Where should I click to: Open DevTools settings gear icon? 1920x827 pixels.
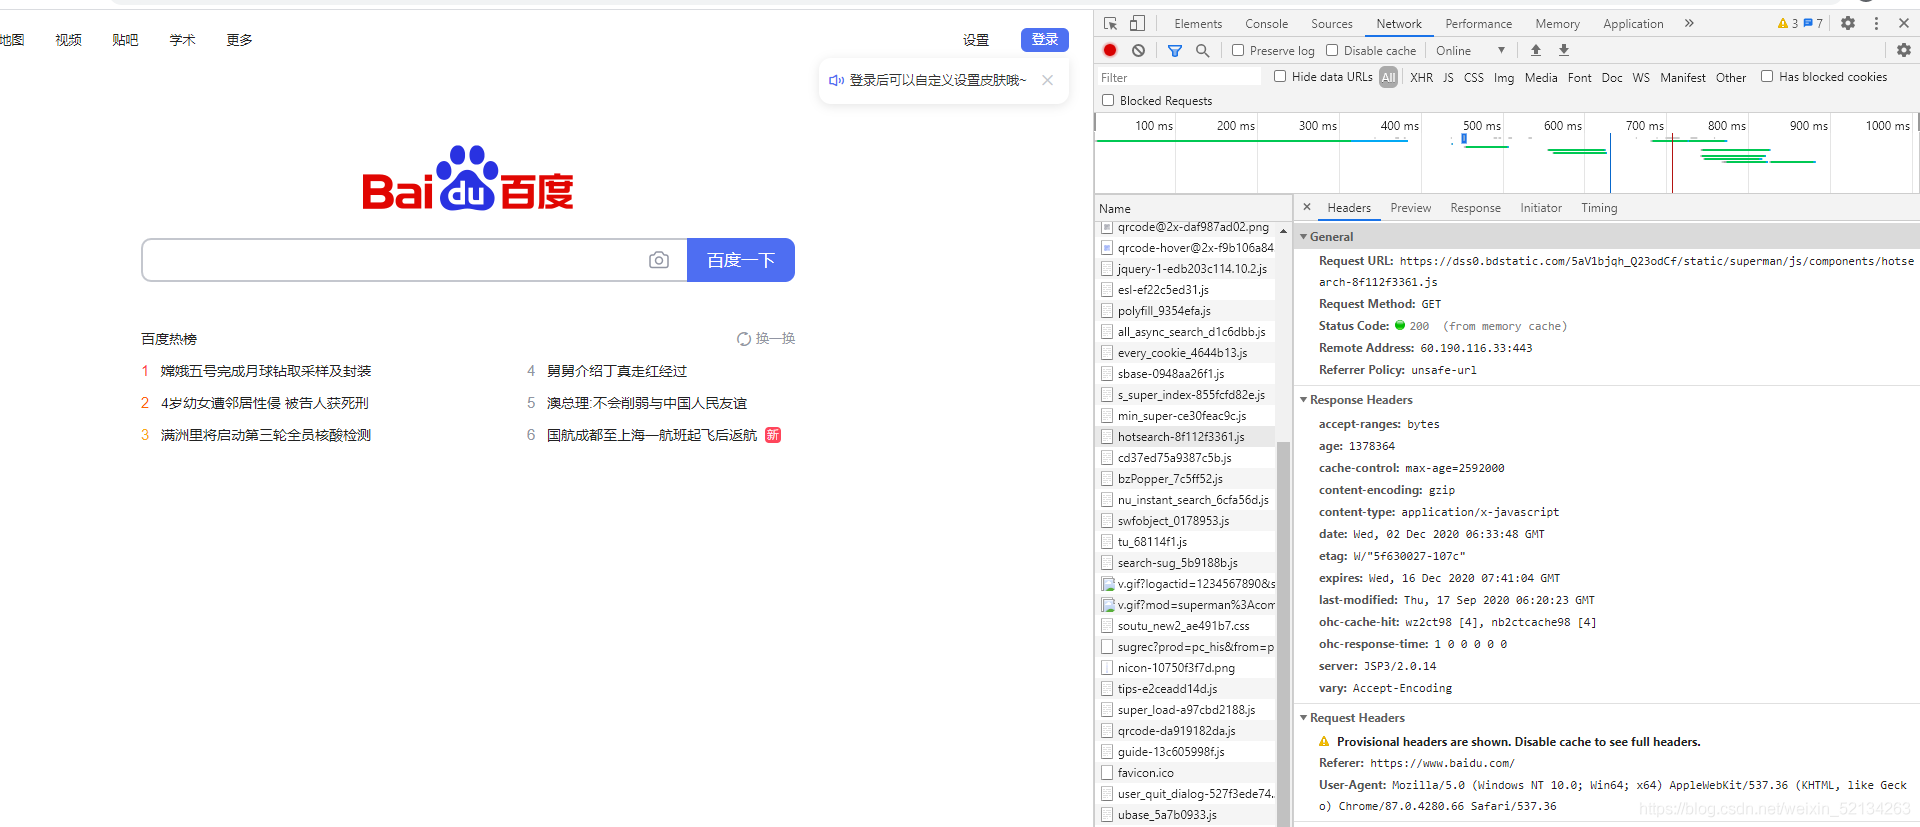[1848, 23]
